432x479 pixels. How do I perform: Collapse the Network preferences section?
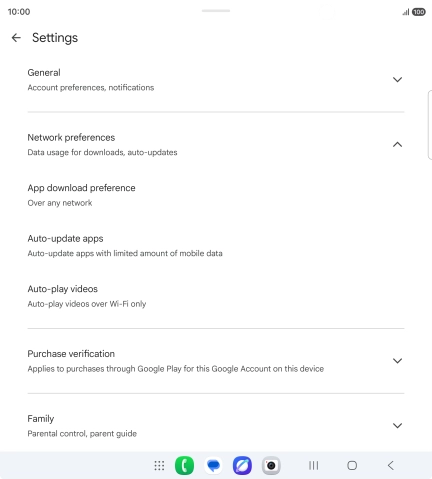click(397, 145)
